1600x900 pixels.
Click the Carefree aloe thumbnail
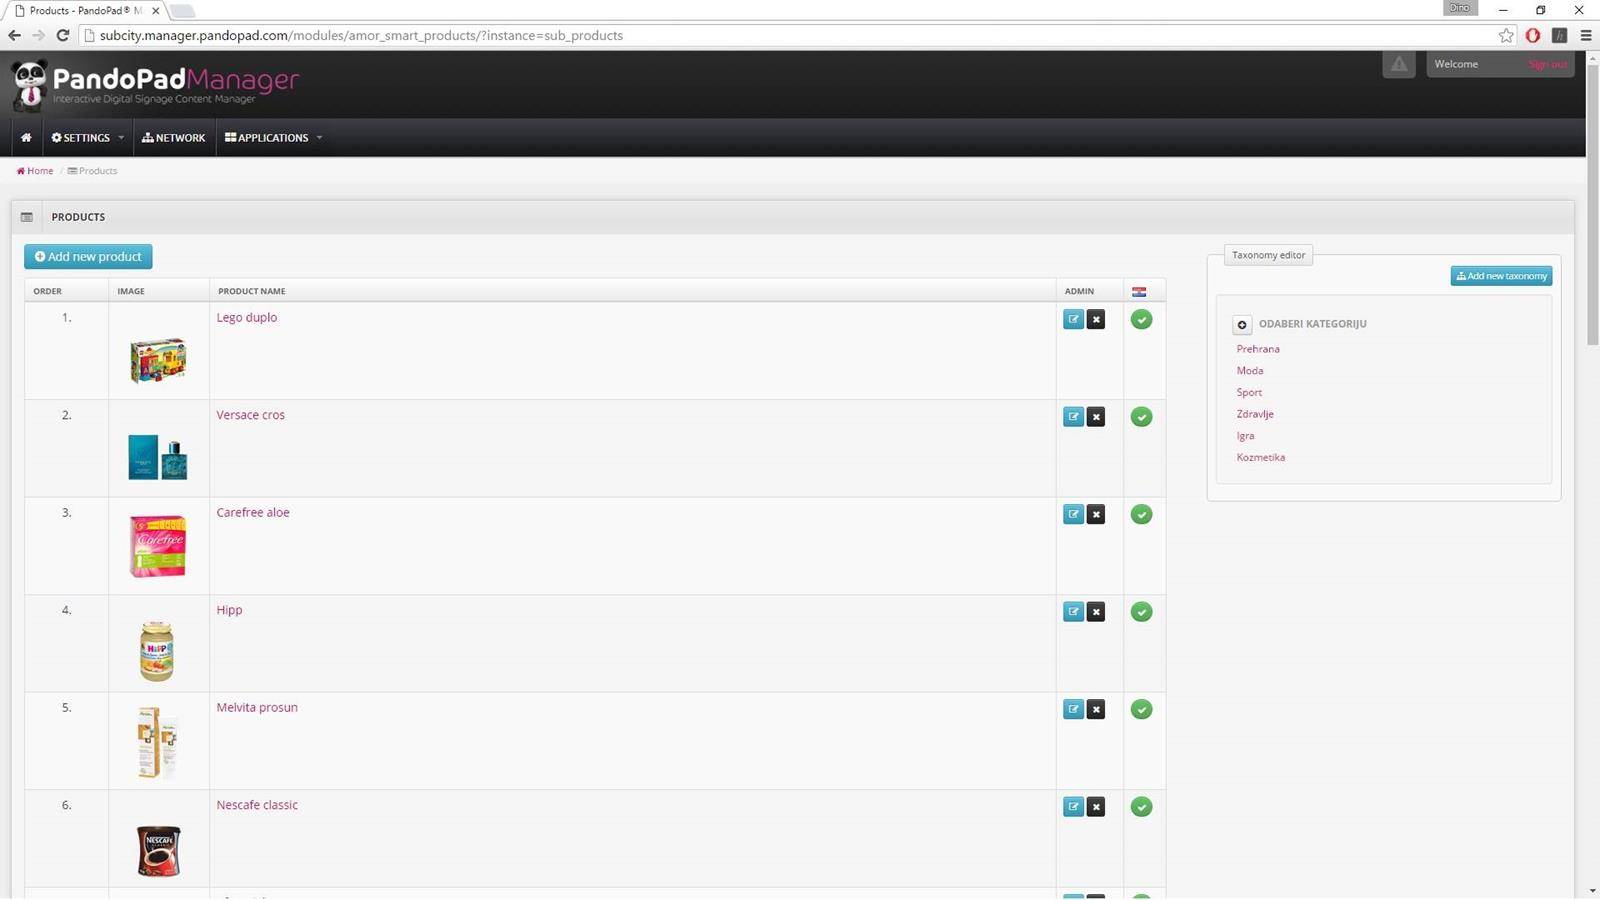(158, 546)
